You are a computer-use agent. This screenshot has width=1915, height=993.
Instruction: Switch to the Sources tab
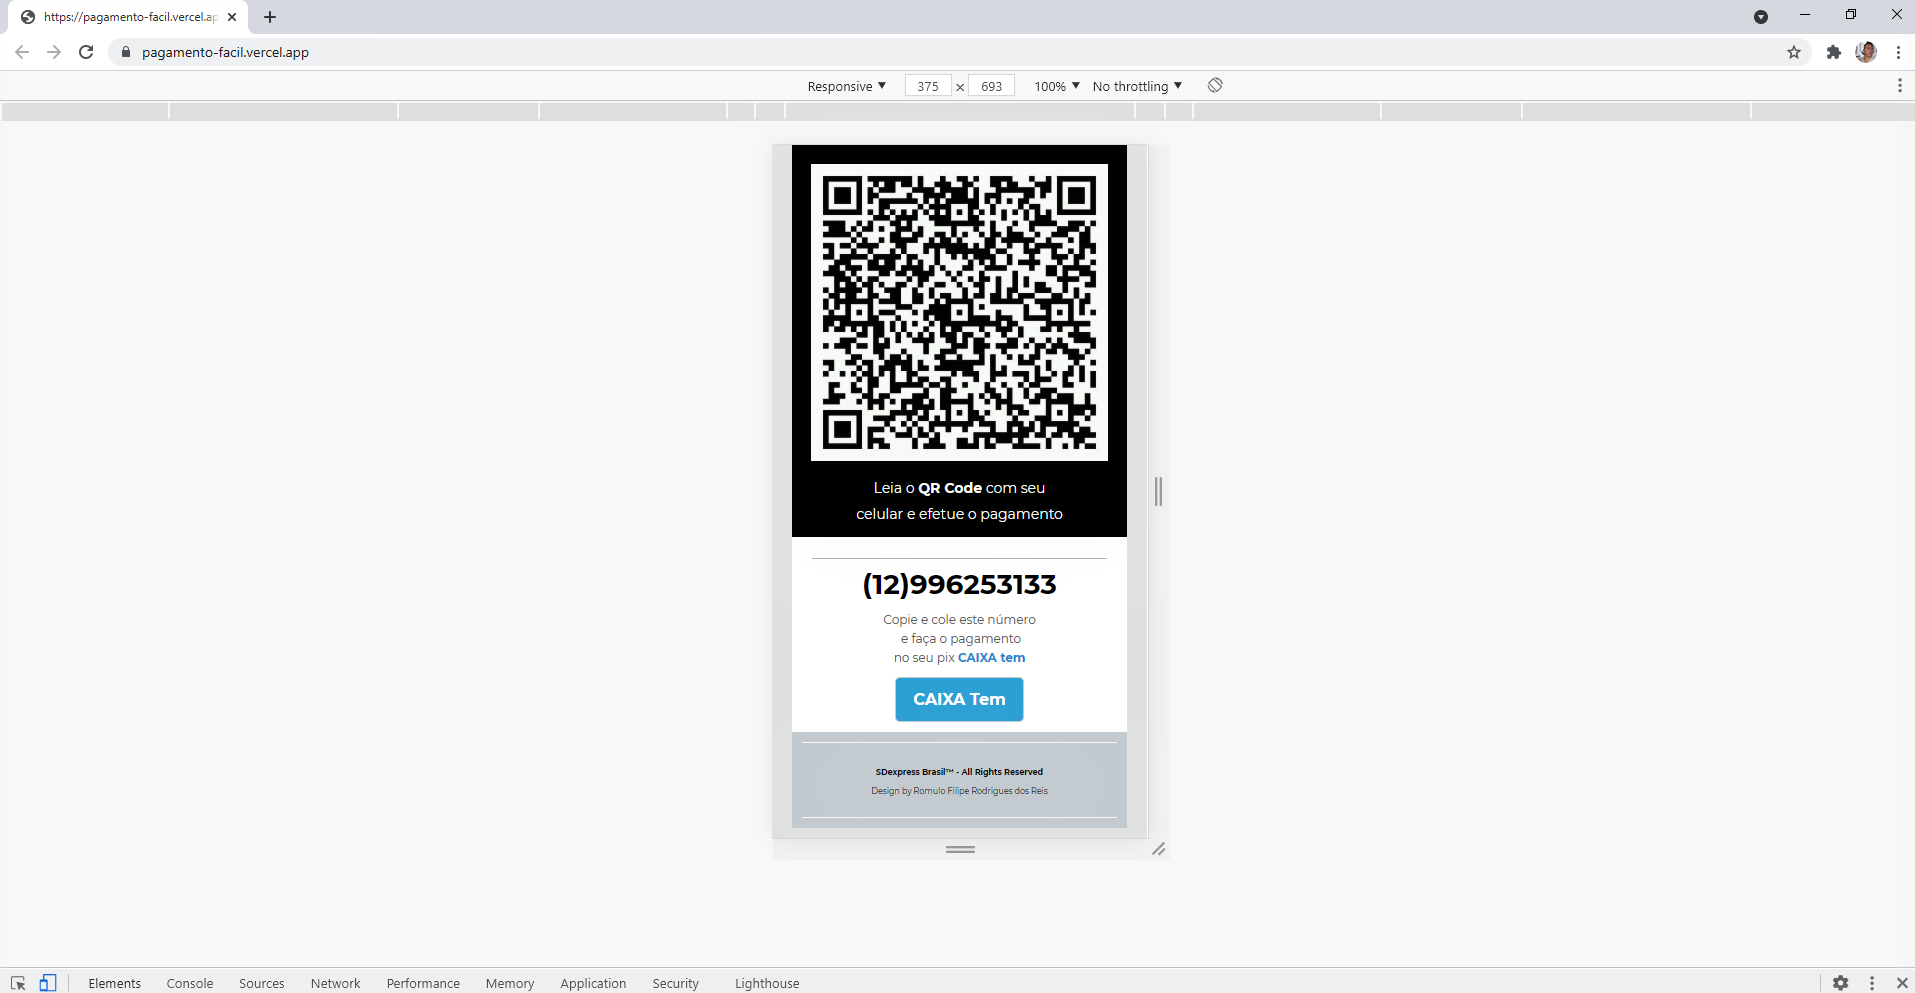(x=262, y=983)
